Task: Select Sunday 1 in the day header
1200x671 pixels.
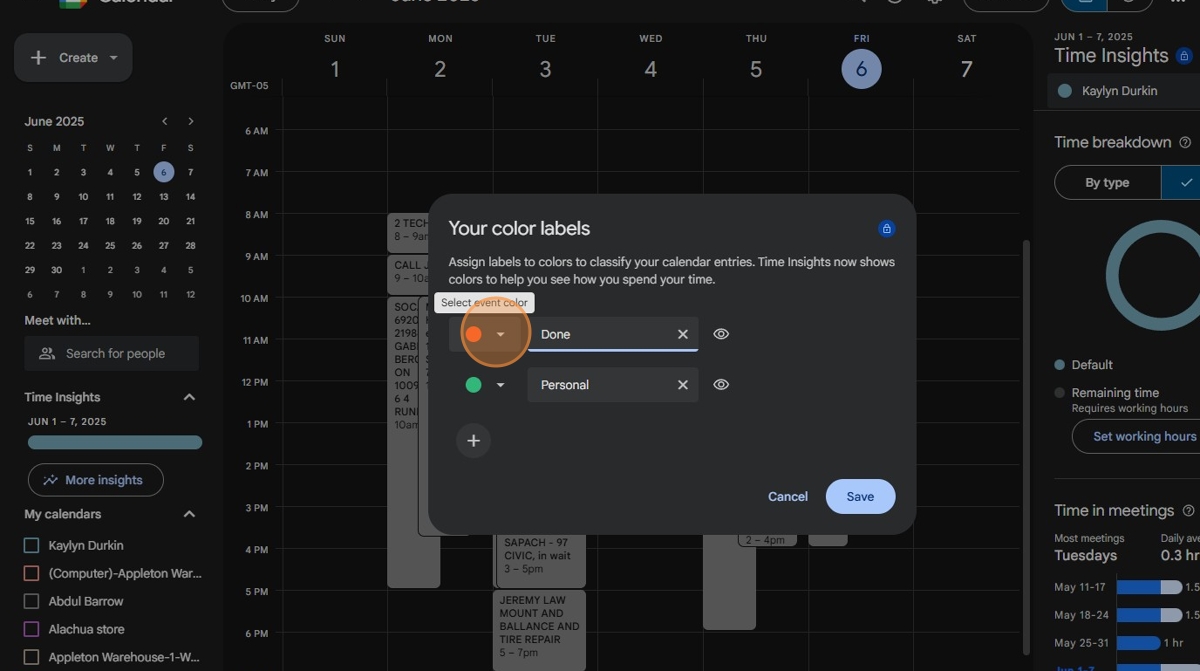Action: (335, 69)
